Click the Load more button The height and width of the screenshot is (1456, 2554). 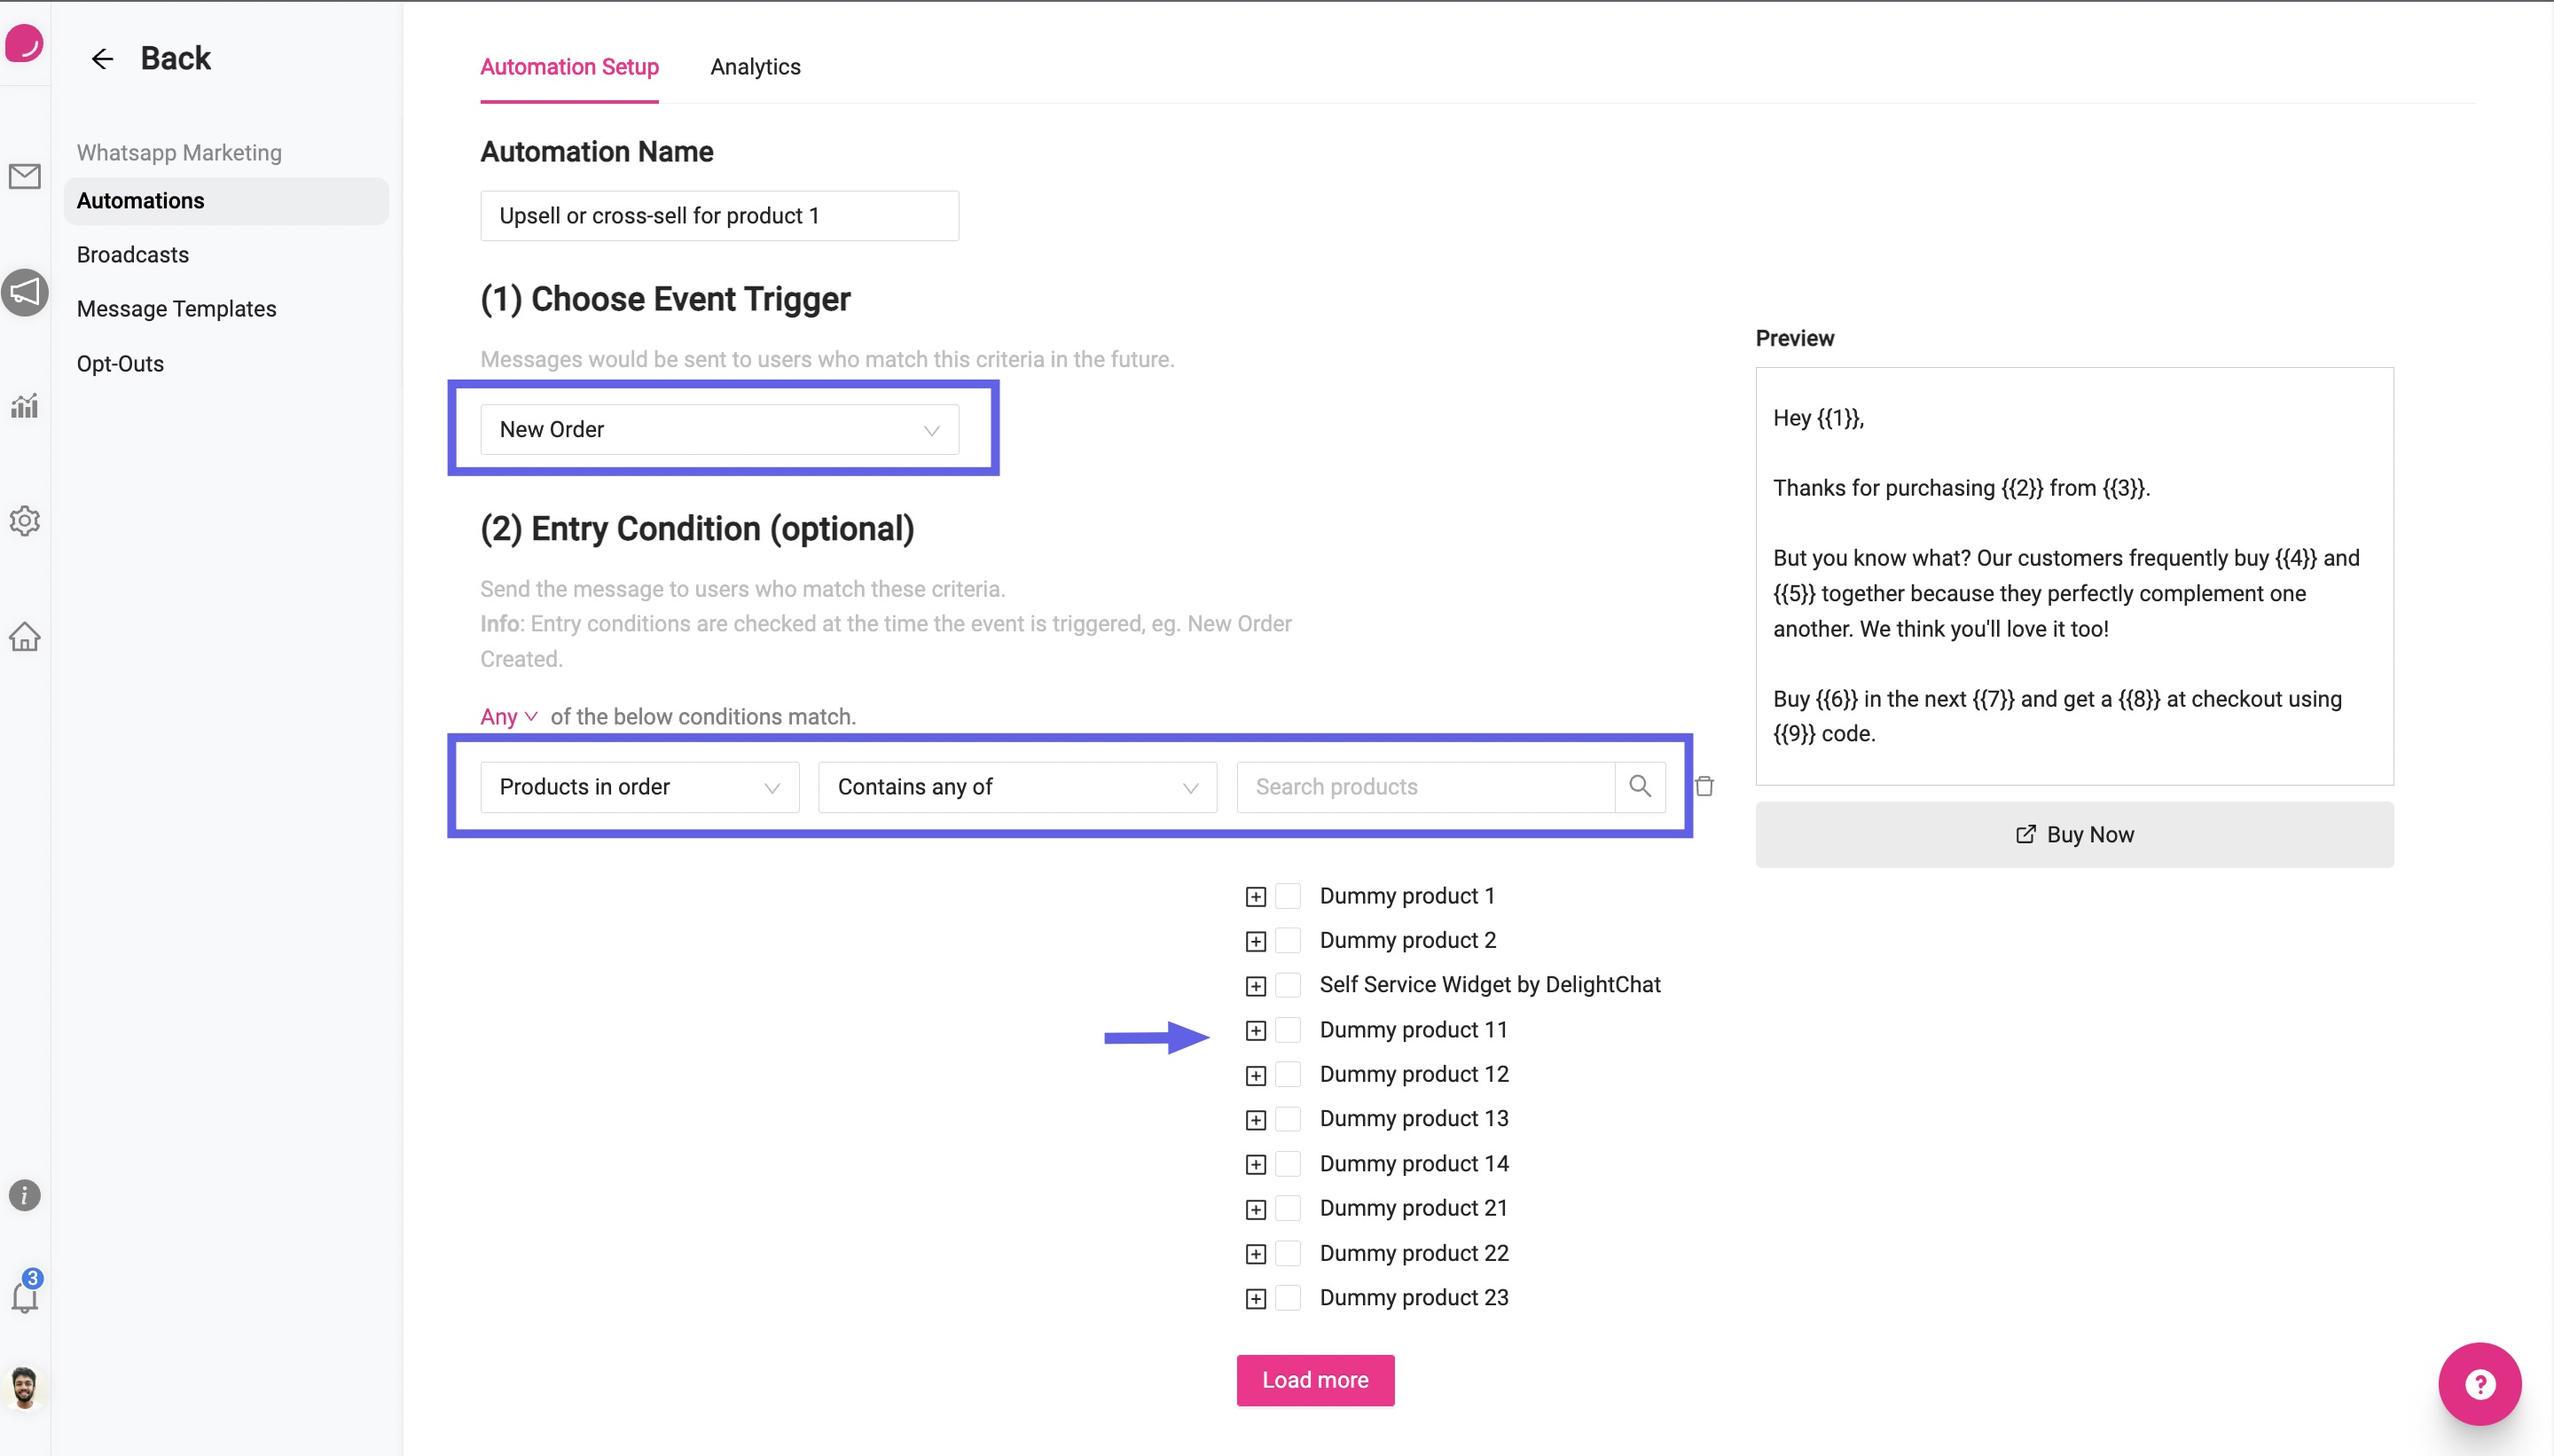coord(1315,1380)
